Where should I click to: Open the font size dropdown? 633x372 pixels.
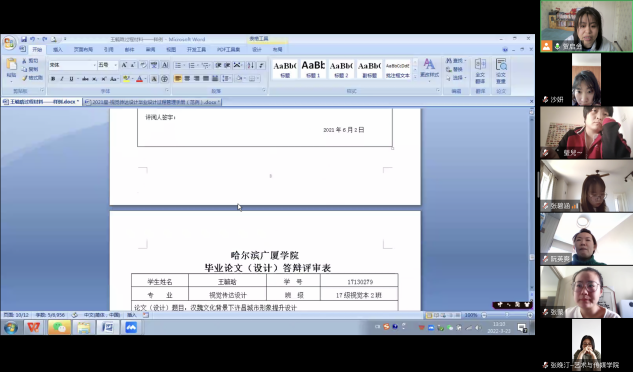point(115,65)
